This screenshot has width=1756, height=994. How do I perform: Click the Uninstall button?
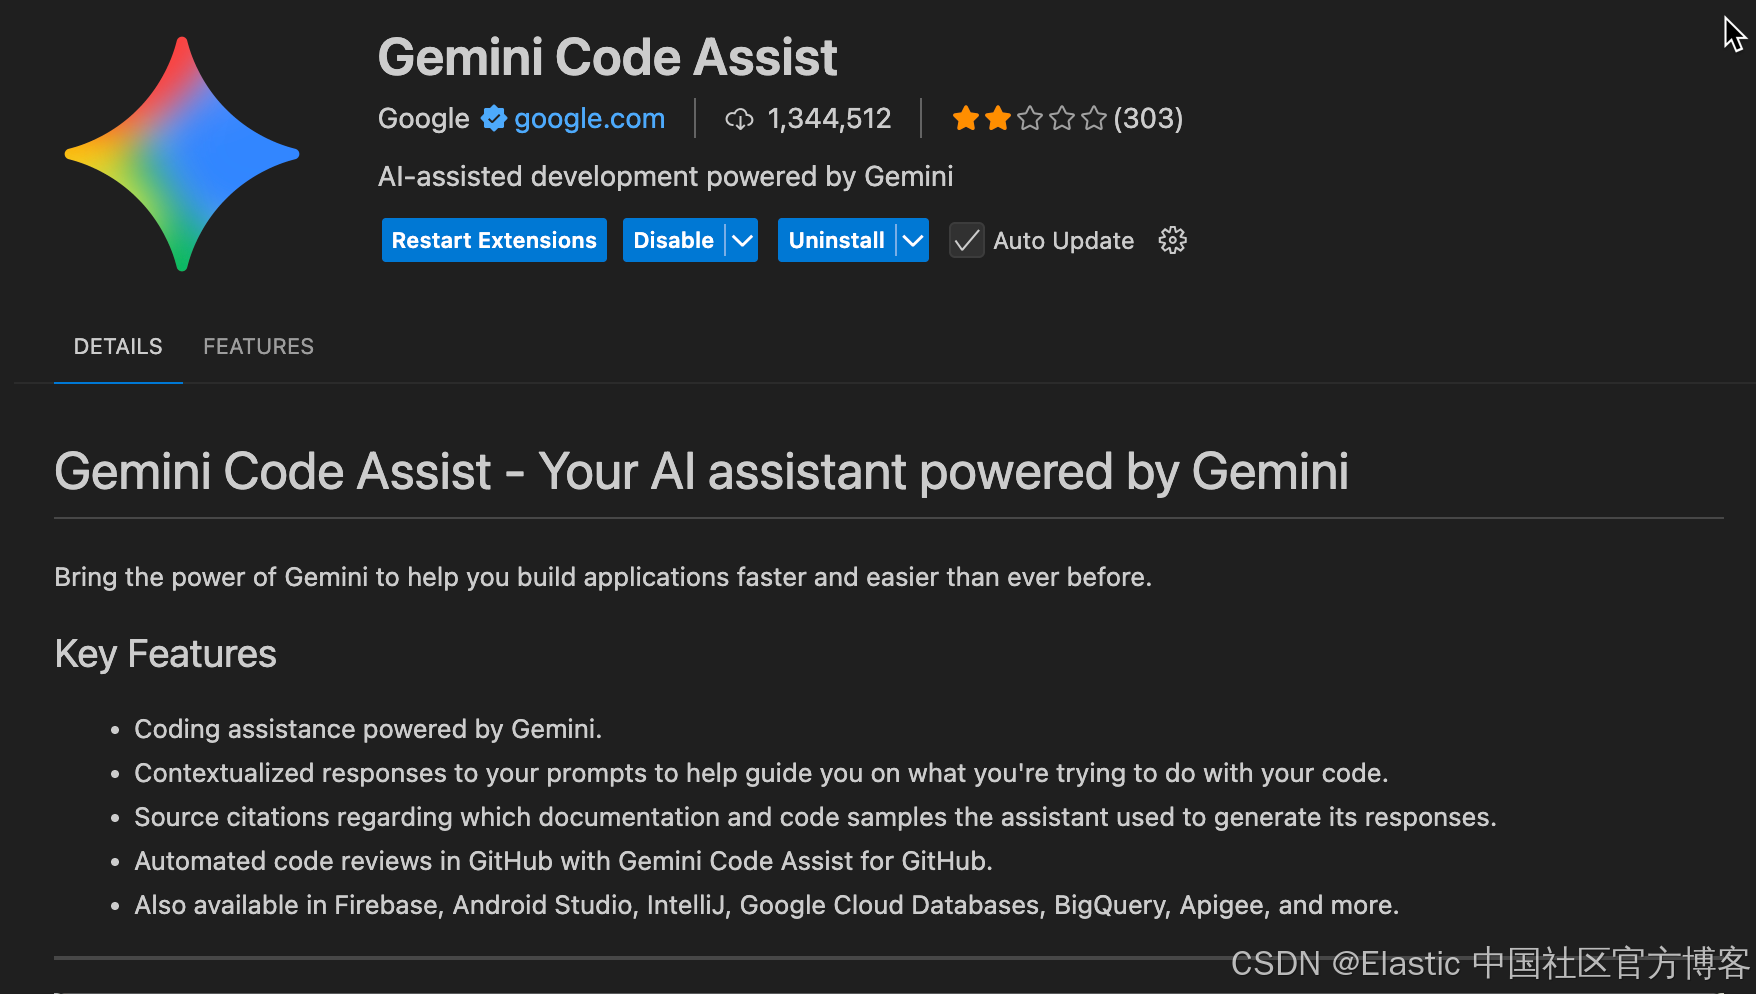pos(836,240)
